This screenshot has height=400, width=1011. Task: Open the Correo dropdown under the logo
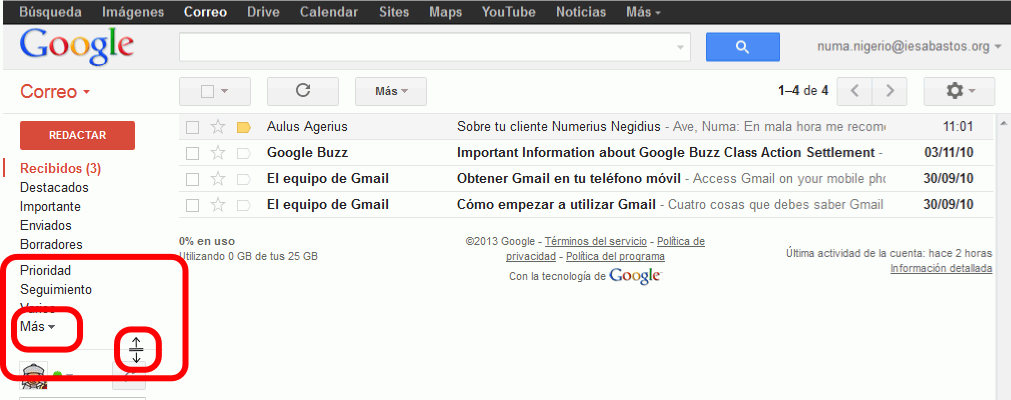(55, 92)
